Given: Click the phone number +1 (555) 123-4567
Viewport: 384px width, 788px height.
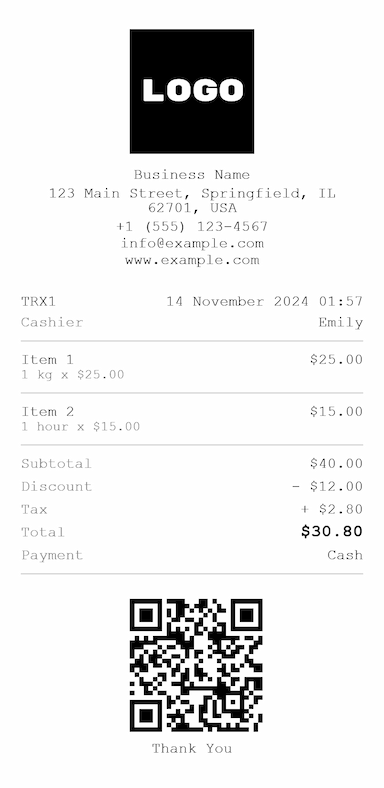Looking at the screenshot, I should (x=192, y=227).
